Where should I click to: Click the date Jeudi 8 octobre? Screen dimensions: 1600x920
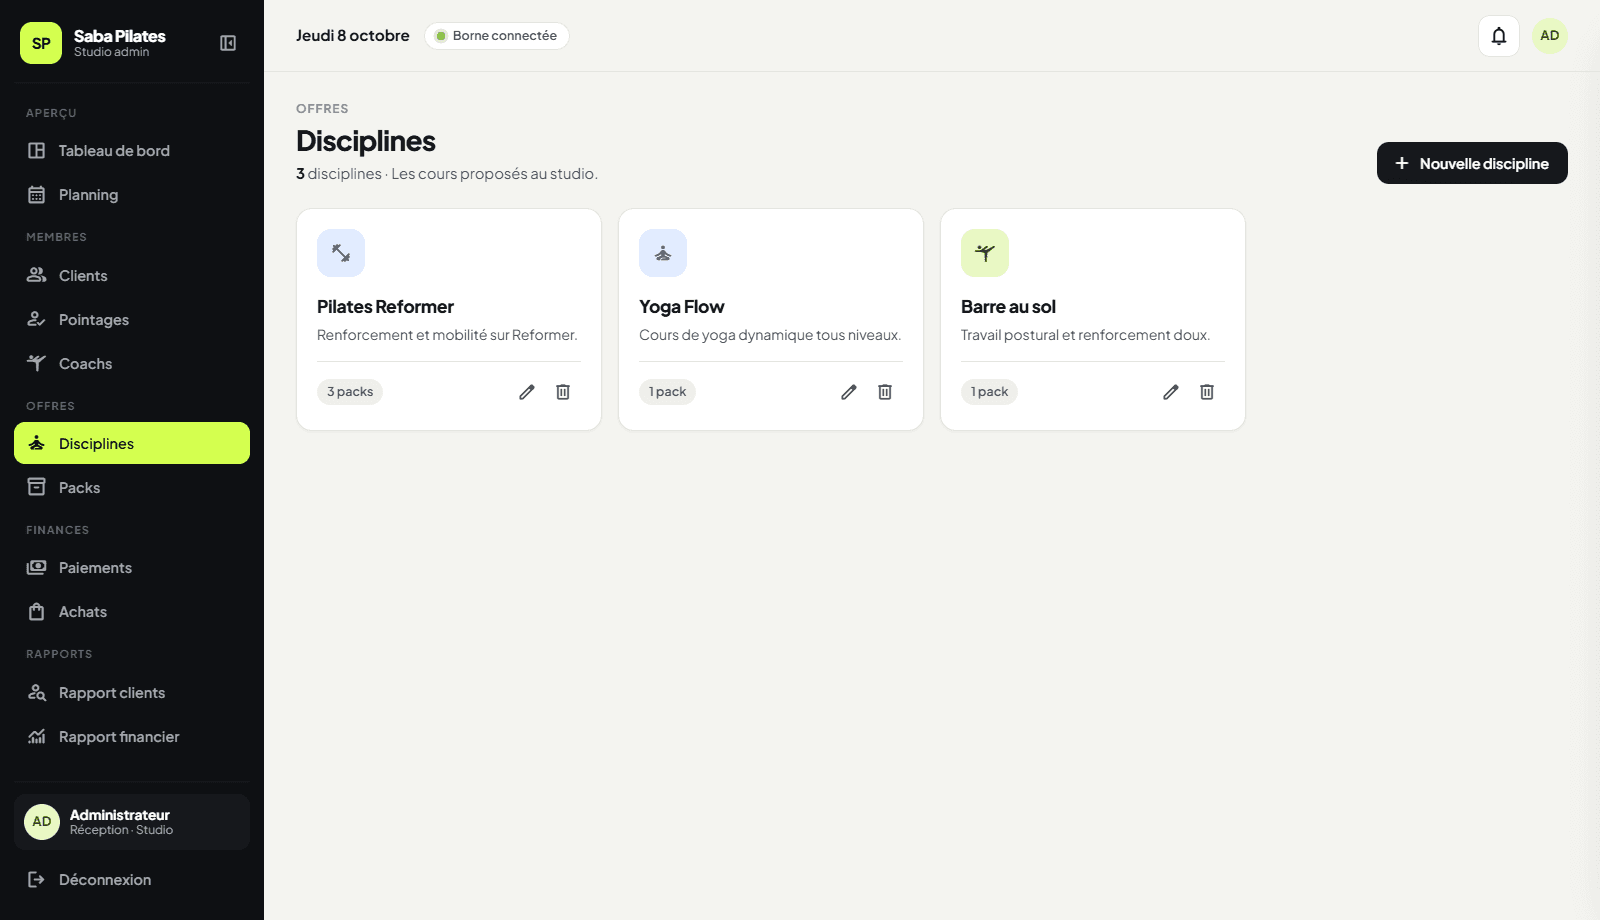[353, 36]
